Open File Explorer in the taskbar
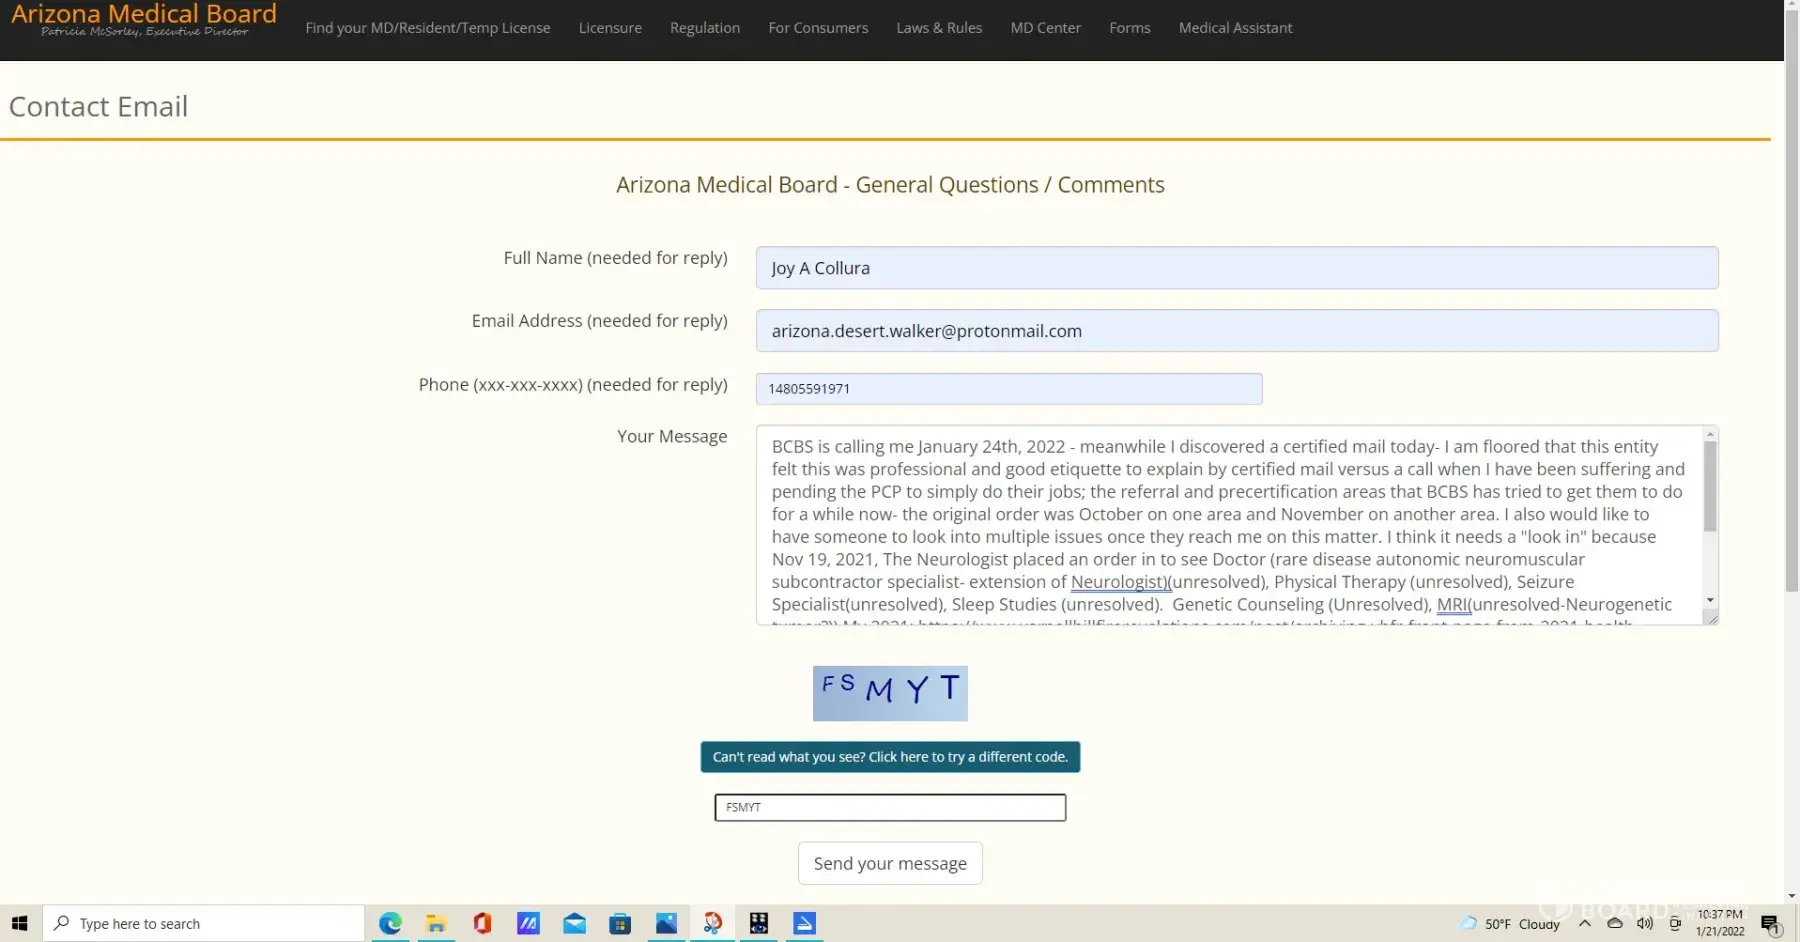Image resolution: width=1800 pixels, height=942 pixels. (436, 923)
